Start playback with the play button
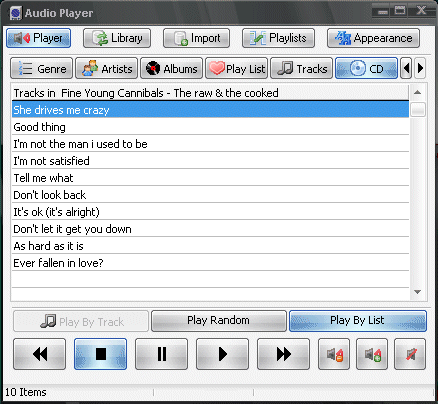The height and width of the screenshot is (404, 438). (222, 354)
